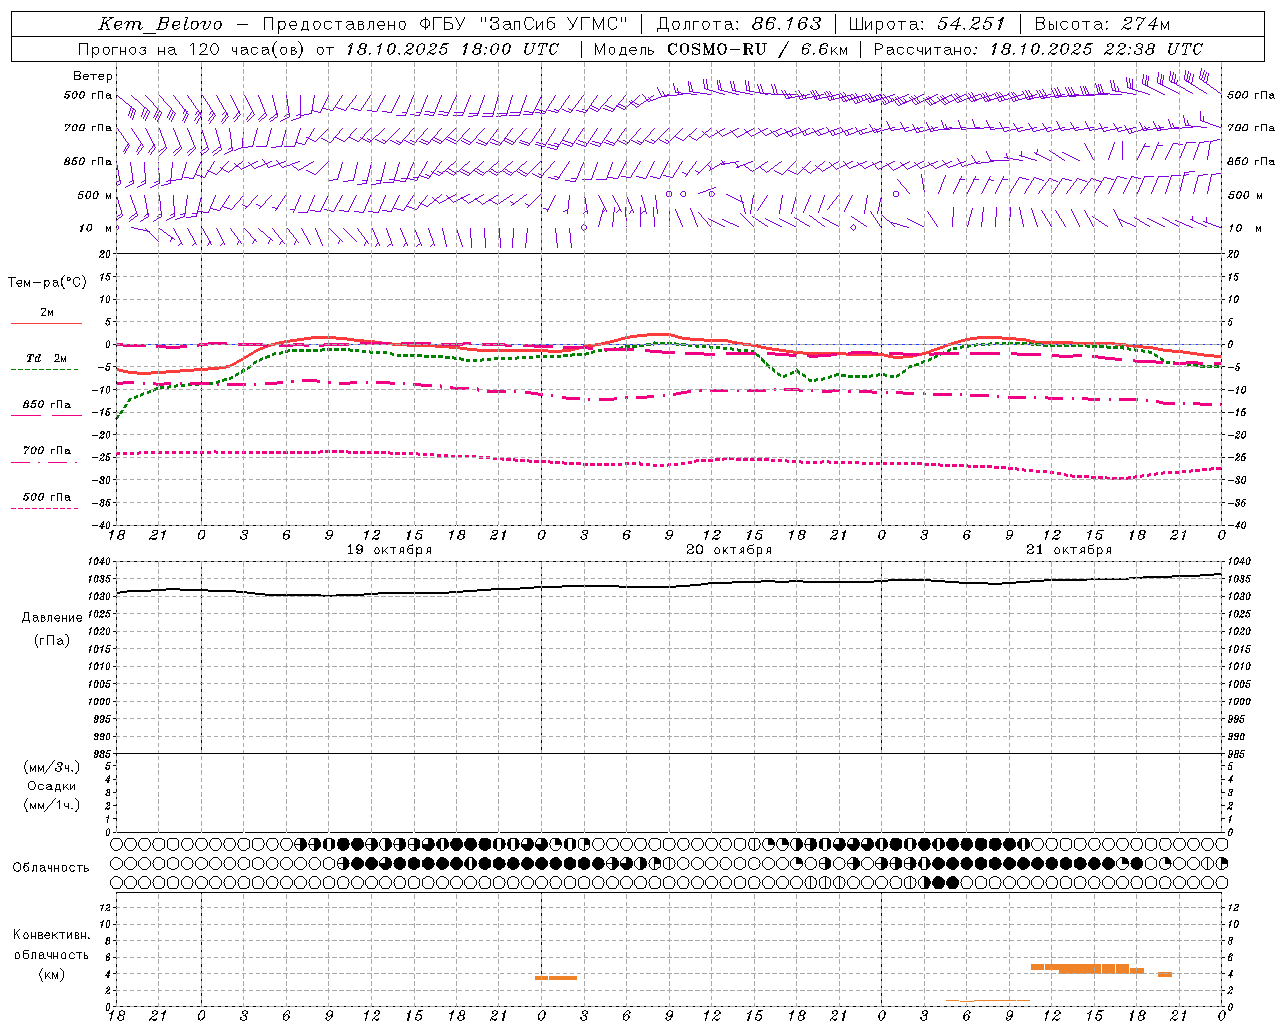
Task: Click the dashed line sample under Td 2м legend
Action: (44, 369)
